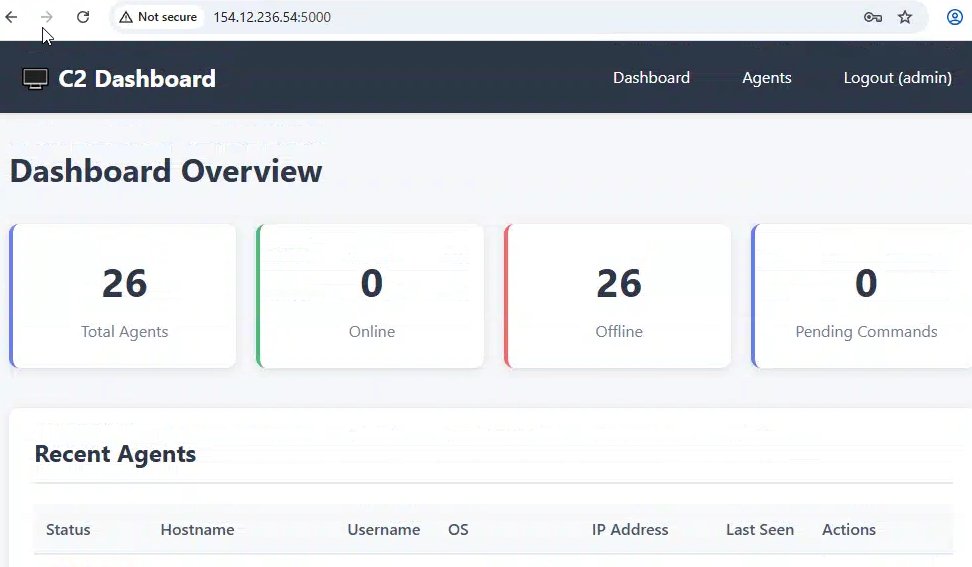Open the Dashboard nav link
The width and height of the screenshot is (972, 567).
tap(652, 77)
